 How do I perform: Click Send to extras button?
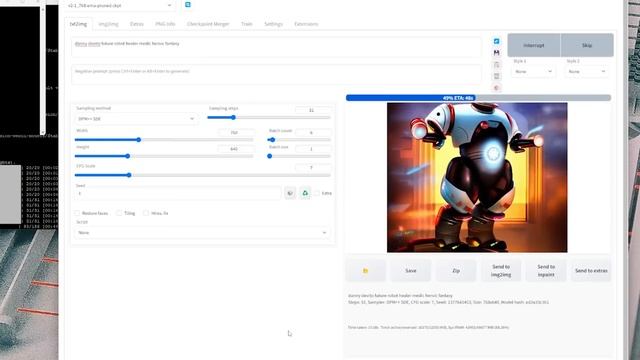coord(591,271)
